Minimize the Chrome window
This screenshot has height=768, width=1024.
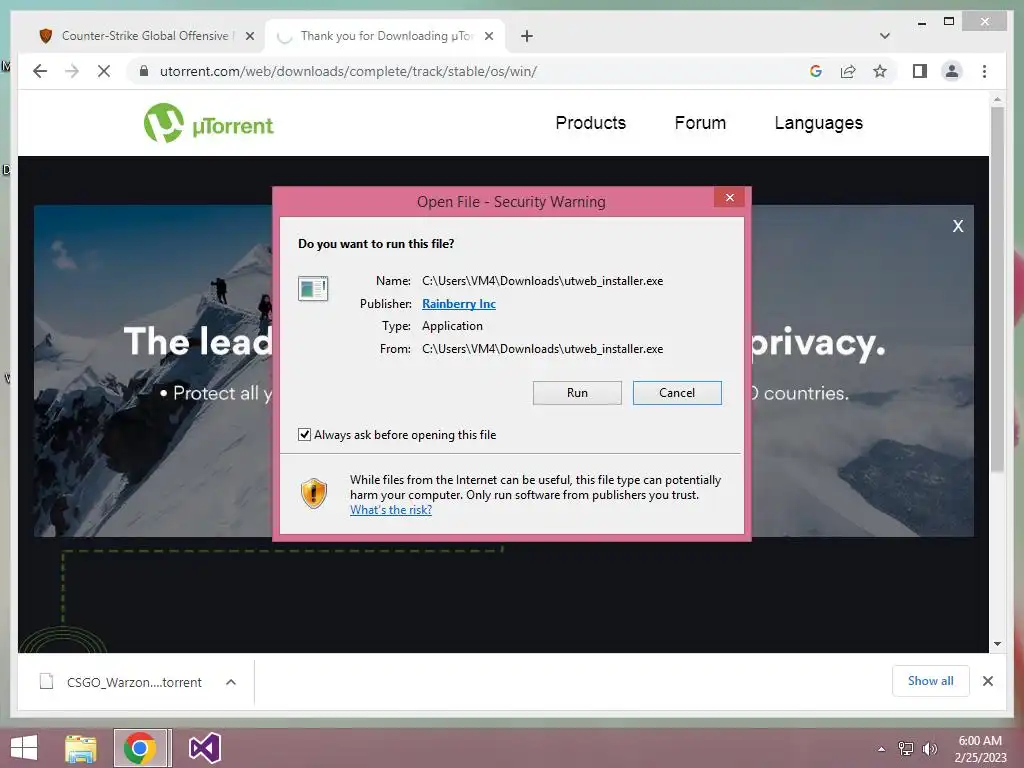pyautogui.click(x=921, y=23)
